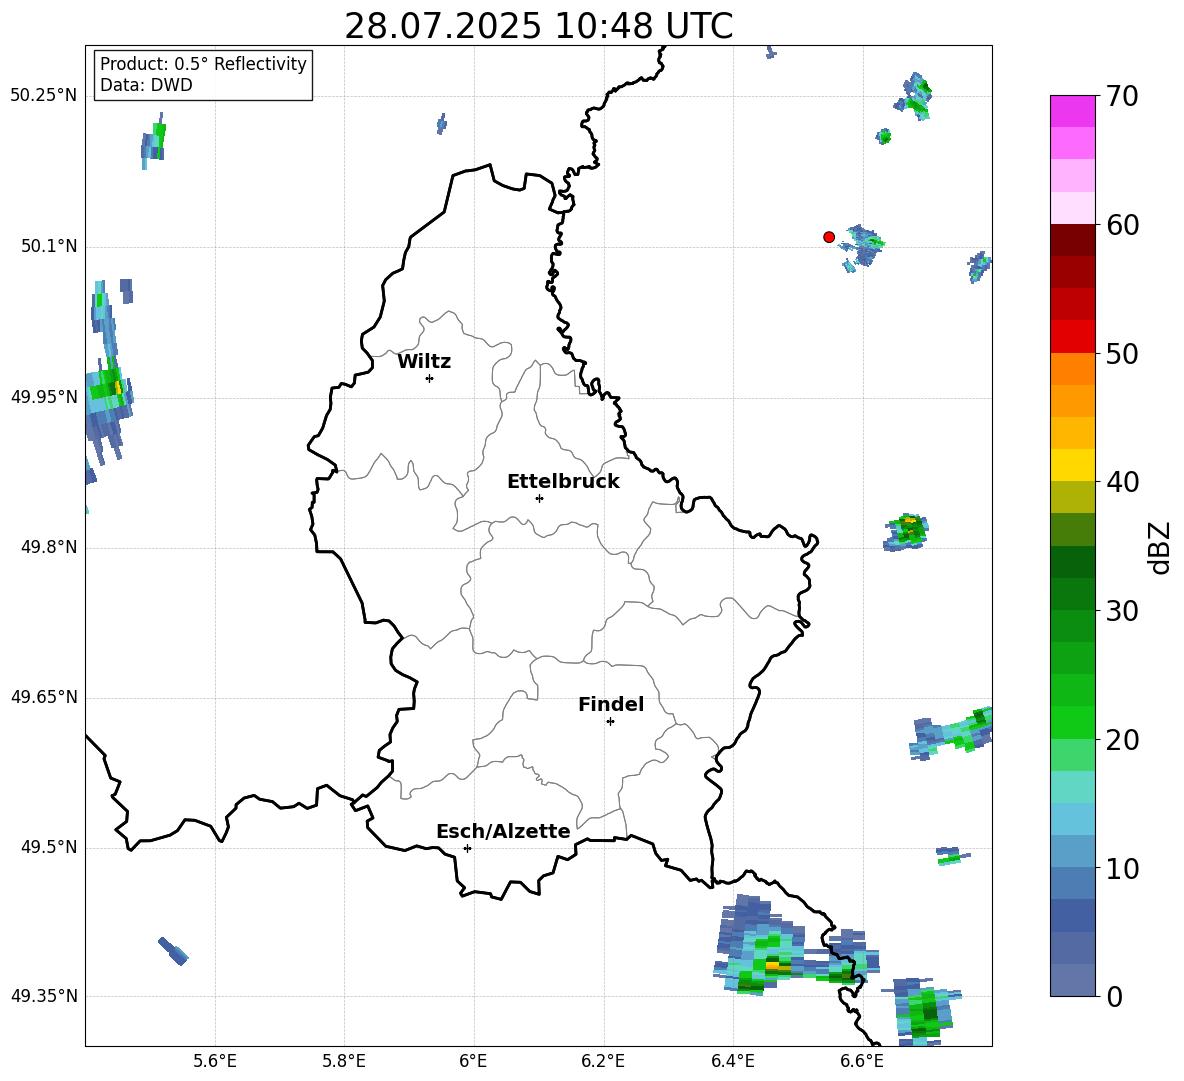The width and height of the screenshot is (1184, 1081).
Task: Click the 70 dBZ colorbar tick label
Action: coord(1122,97)
